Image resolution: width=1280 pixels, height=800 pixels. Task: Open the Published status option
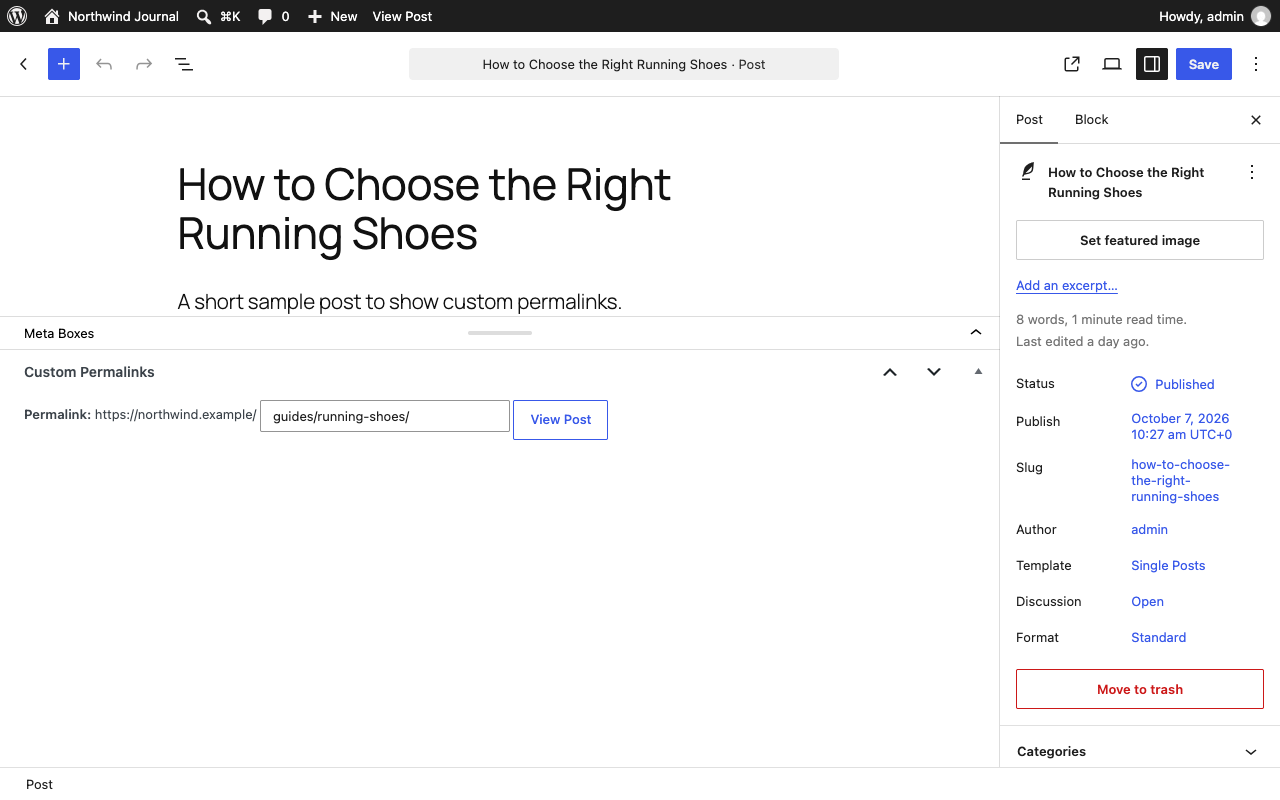[1173, 384]
